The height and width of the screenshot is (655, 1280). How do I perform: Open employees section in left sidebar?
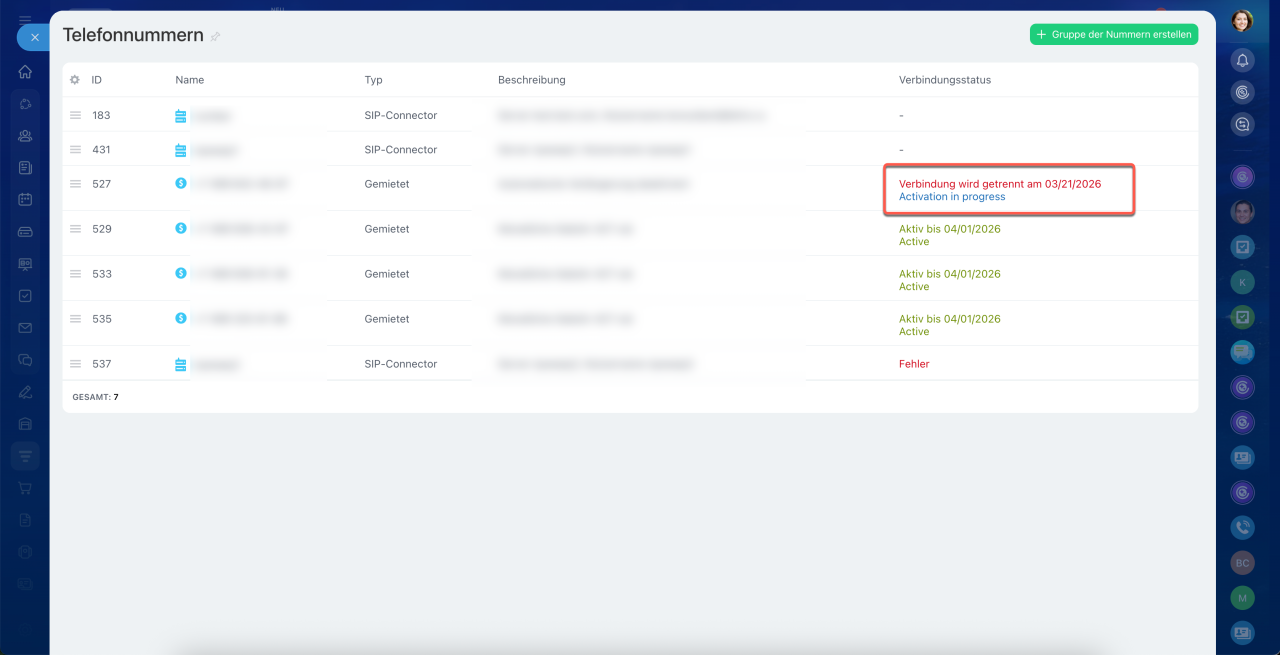coord(25,136)
